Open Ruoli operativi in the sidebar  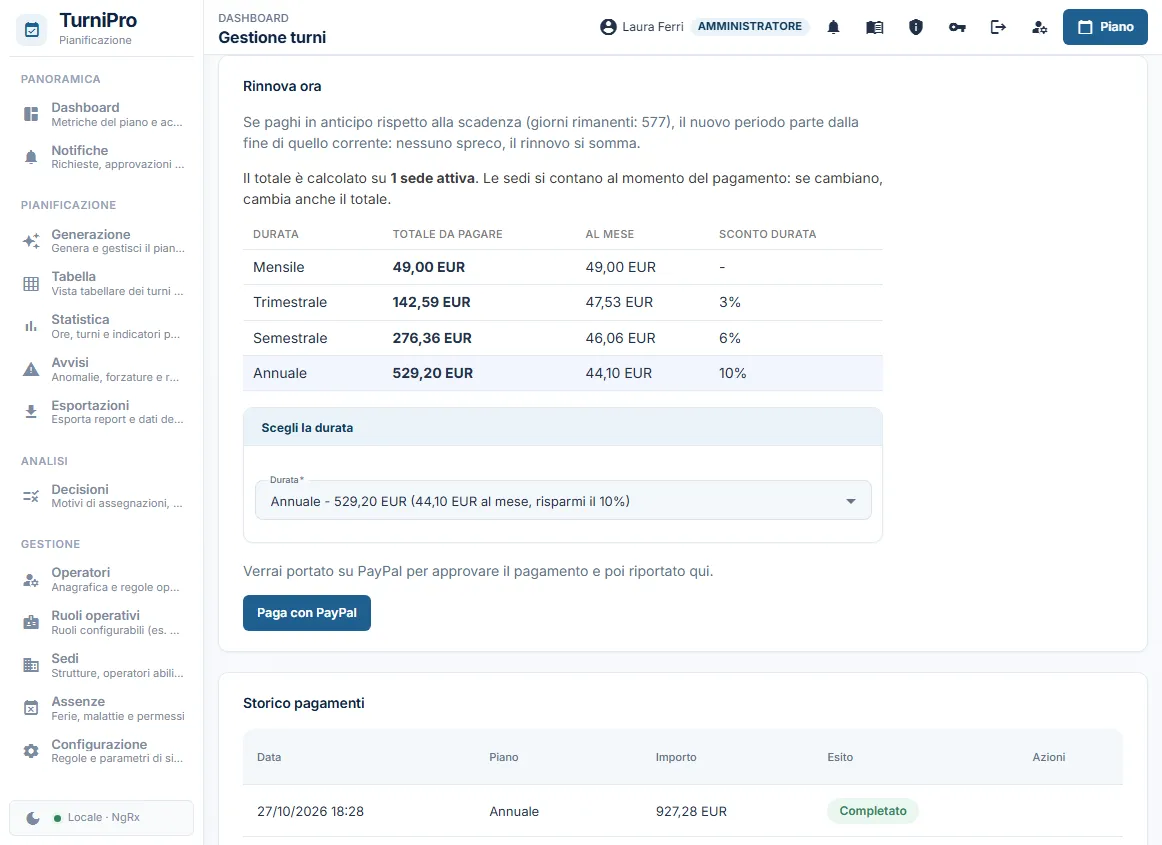click(x=102, y=623)
